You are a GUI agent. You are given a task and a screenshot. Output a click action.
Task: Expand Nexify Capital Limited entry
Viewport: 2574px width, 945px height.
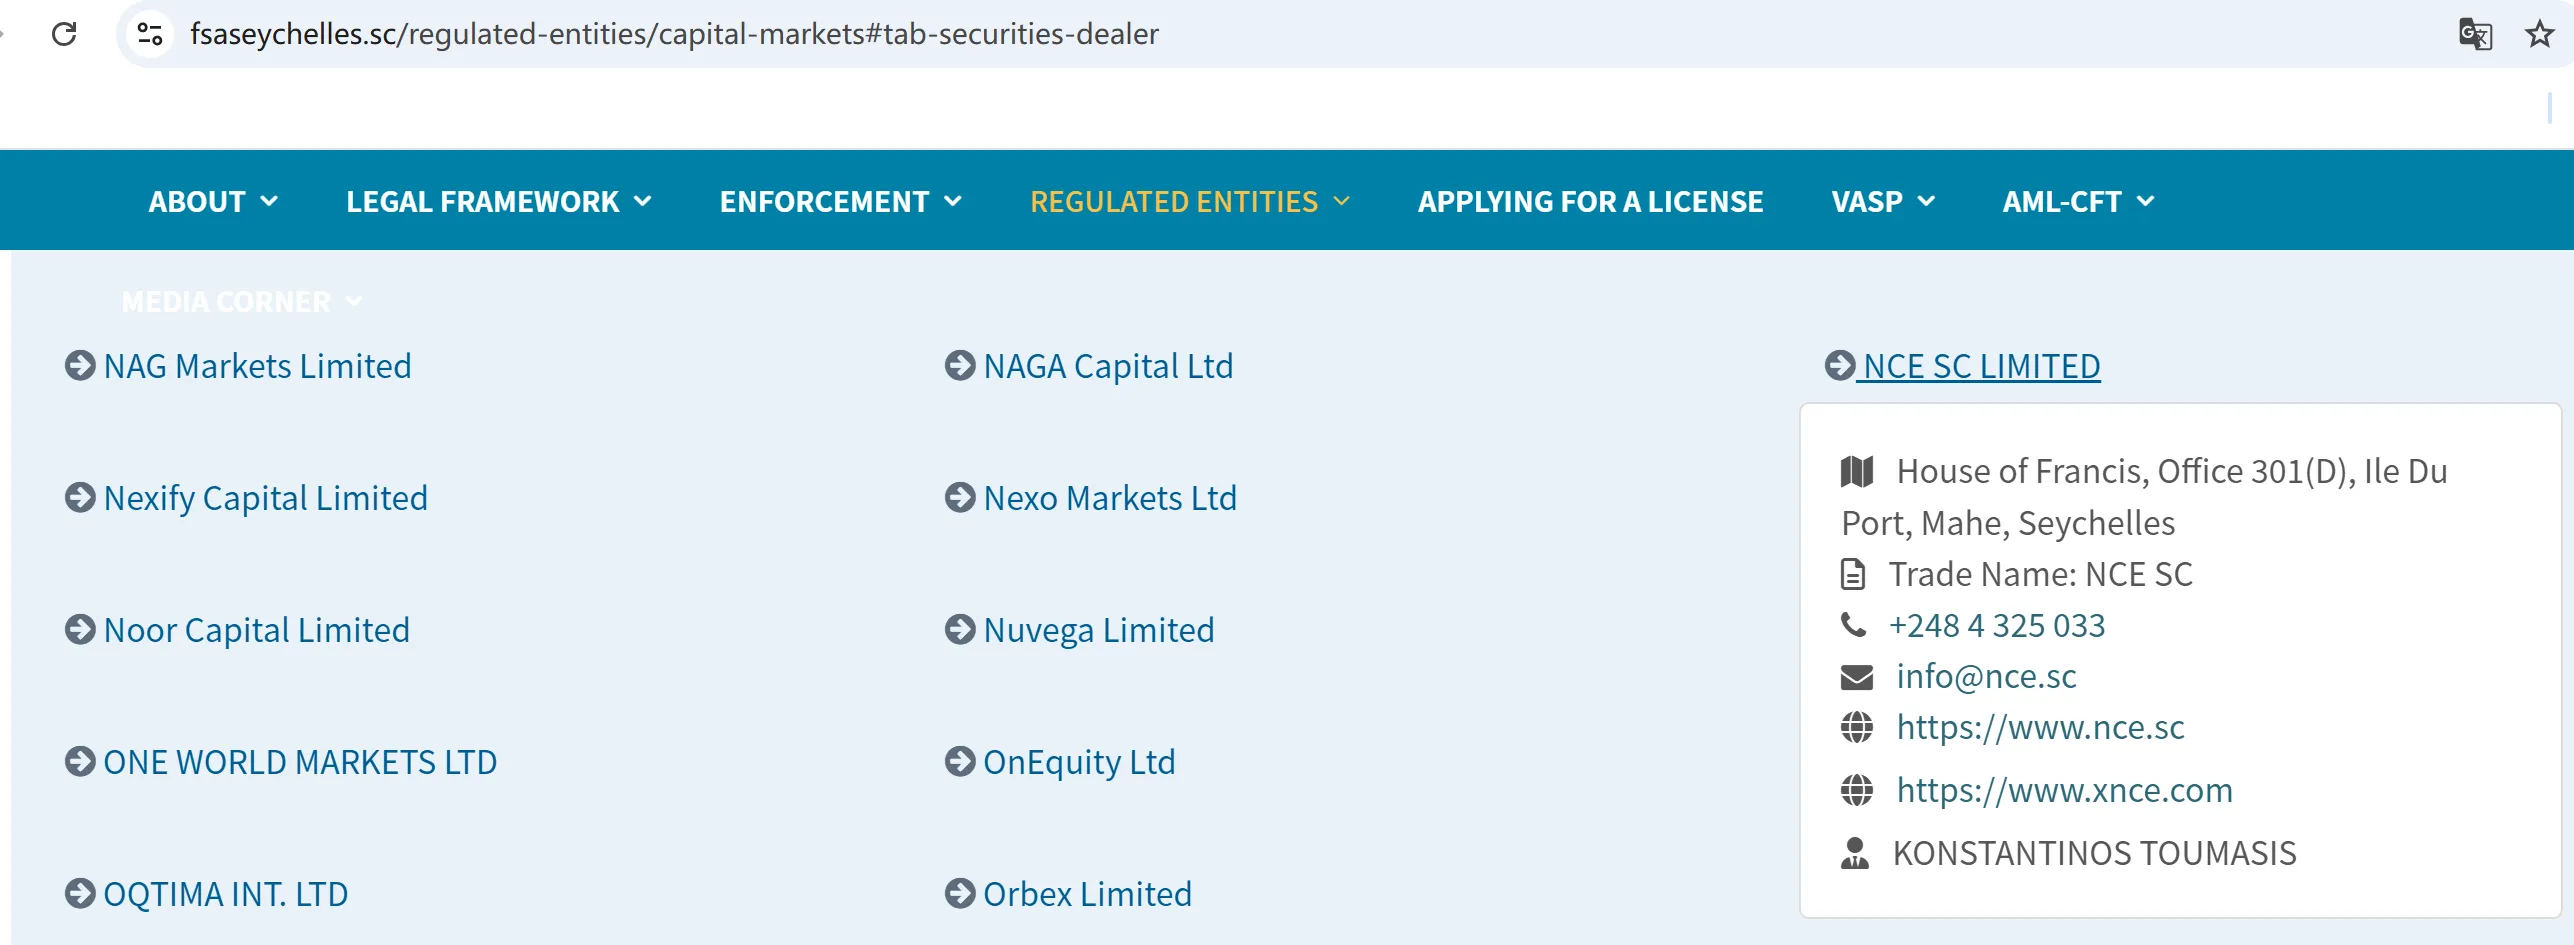(x=265, y=499)
